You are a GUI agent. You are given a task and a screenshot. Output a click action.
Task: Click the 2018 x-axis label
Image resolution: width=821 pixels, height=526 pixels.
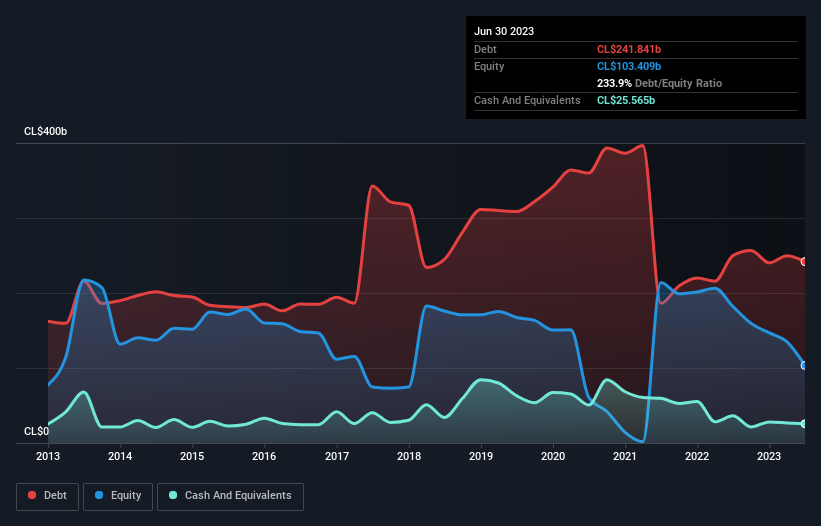[409, 456]
